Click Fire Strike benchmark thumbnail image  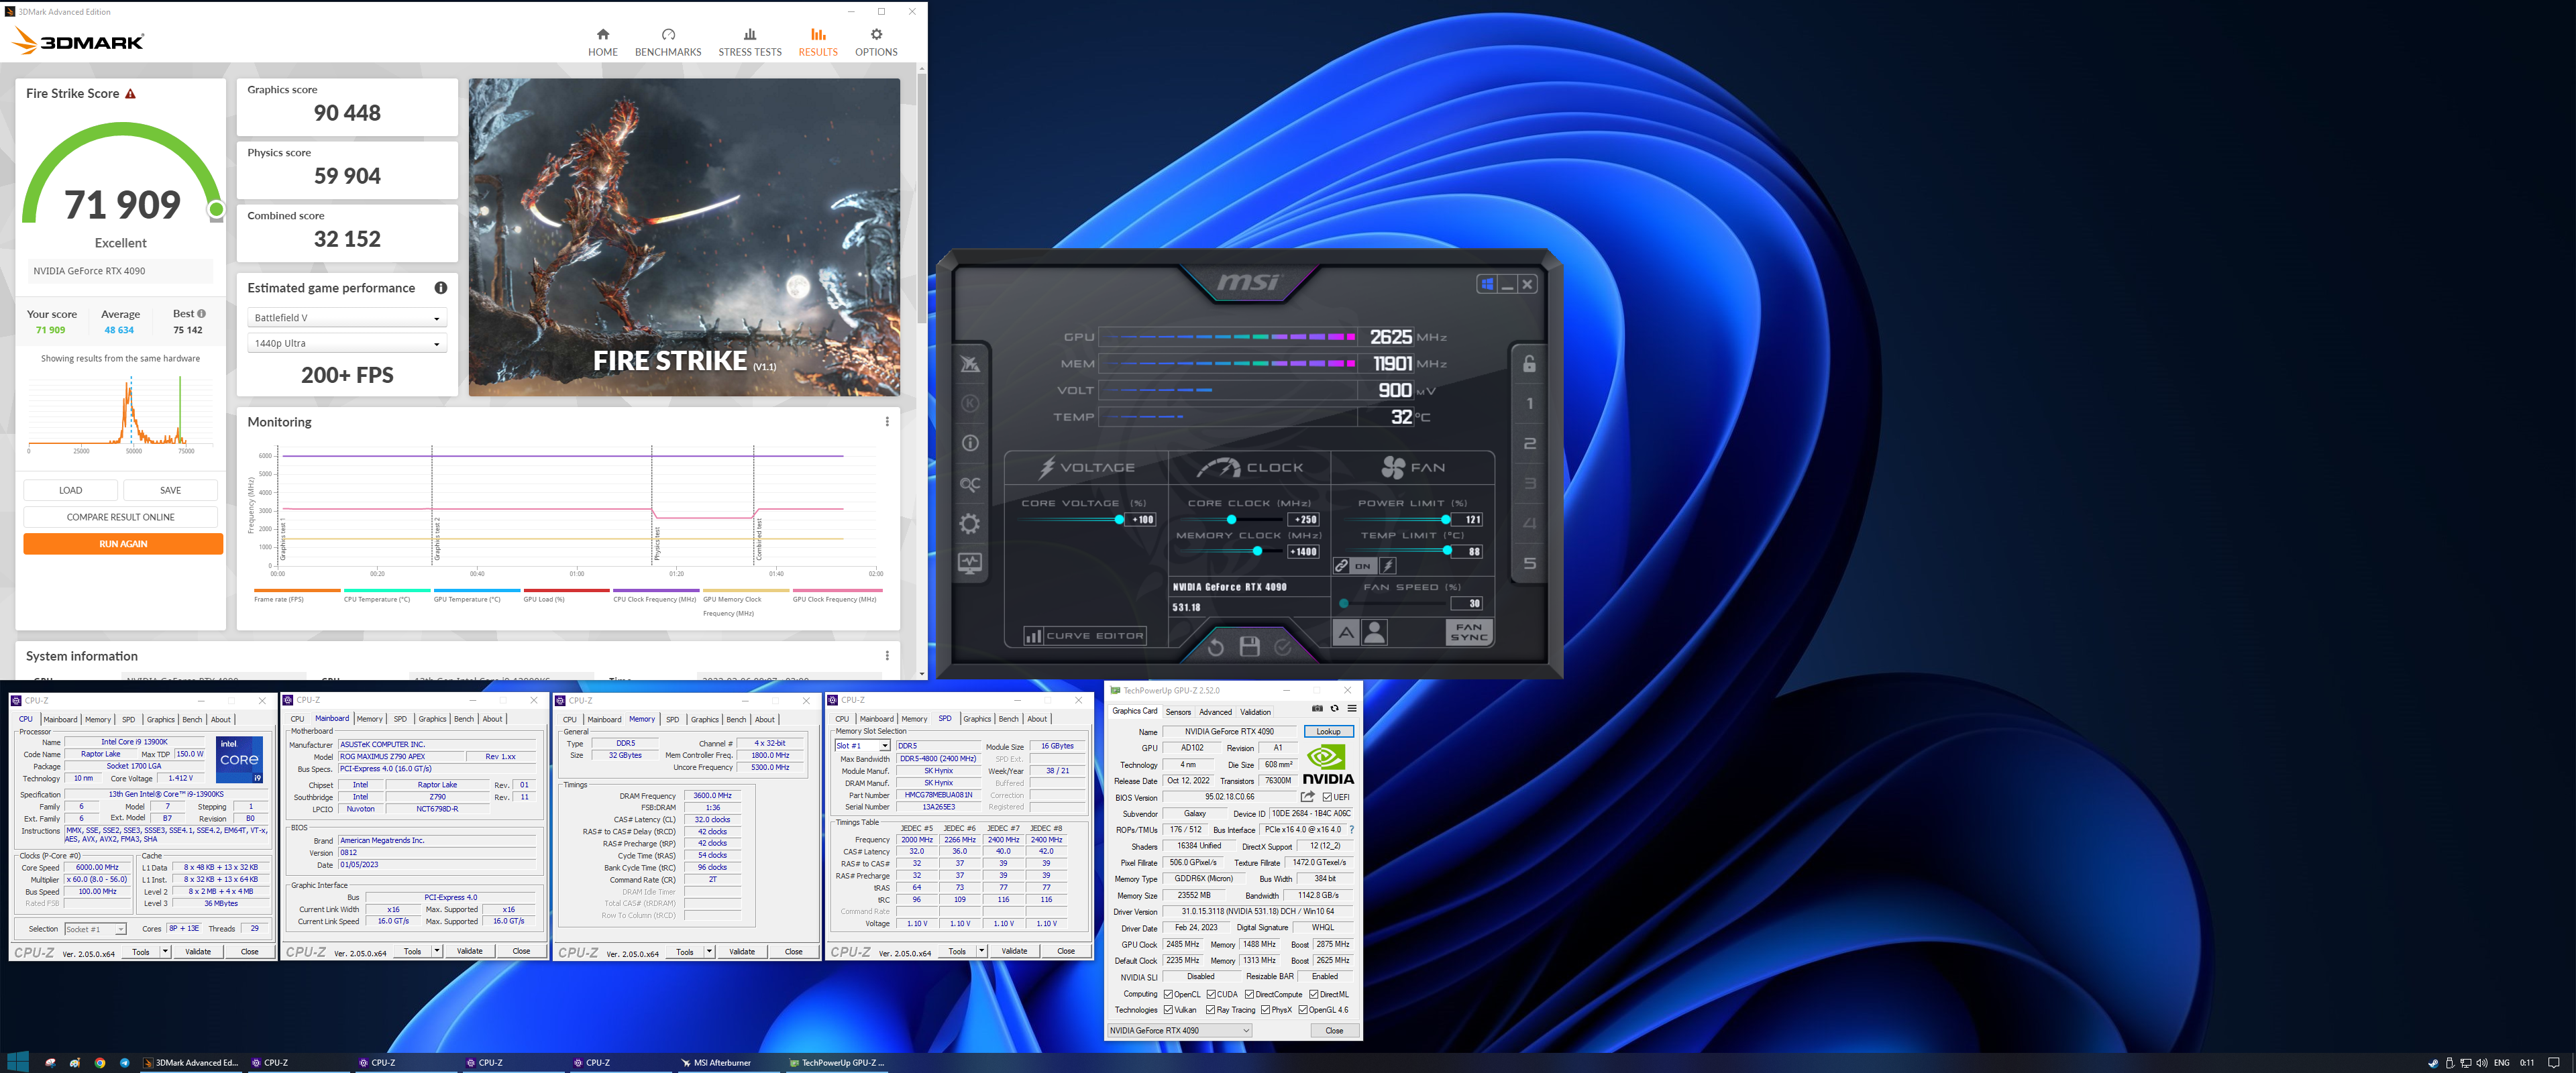[684, 237]
